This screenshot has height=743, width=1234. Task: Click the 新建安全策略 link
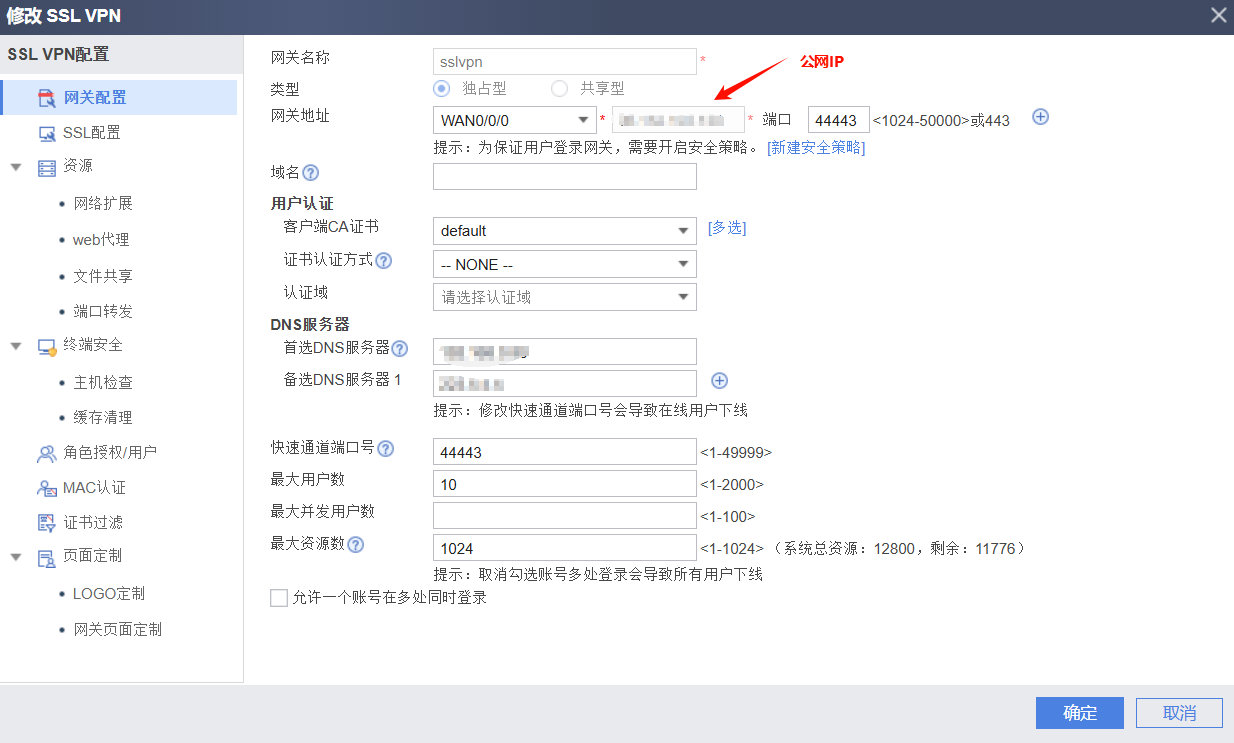point(816,147)
